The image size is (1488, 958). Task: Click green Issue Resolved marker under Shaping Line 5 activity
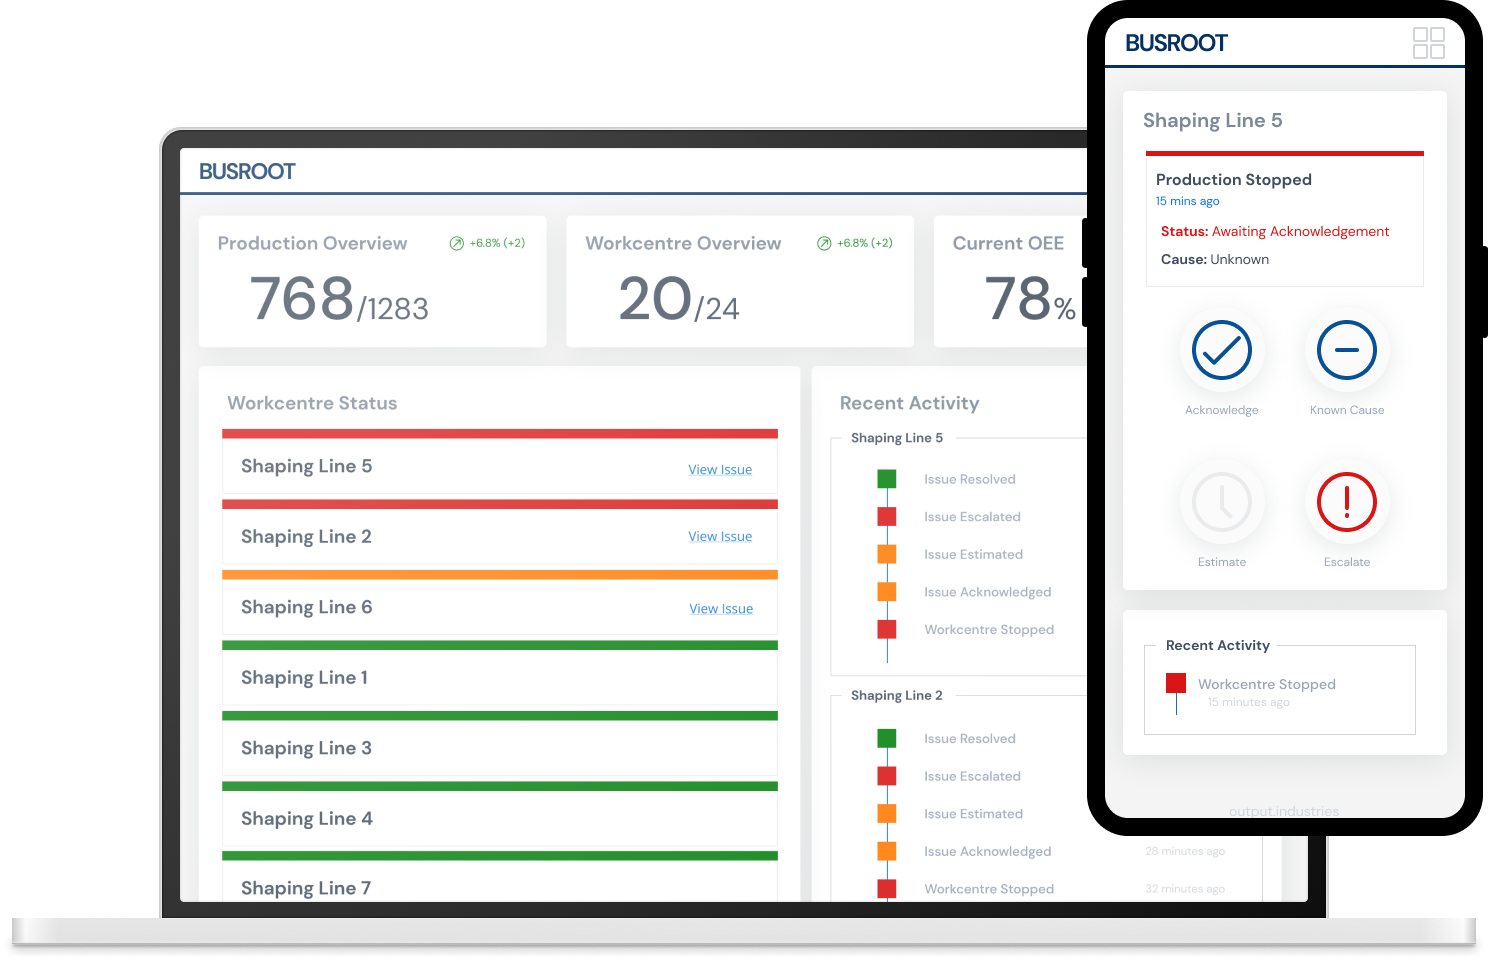click(x=887, y=479)
